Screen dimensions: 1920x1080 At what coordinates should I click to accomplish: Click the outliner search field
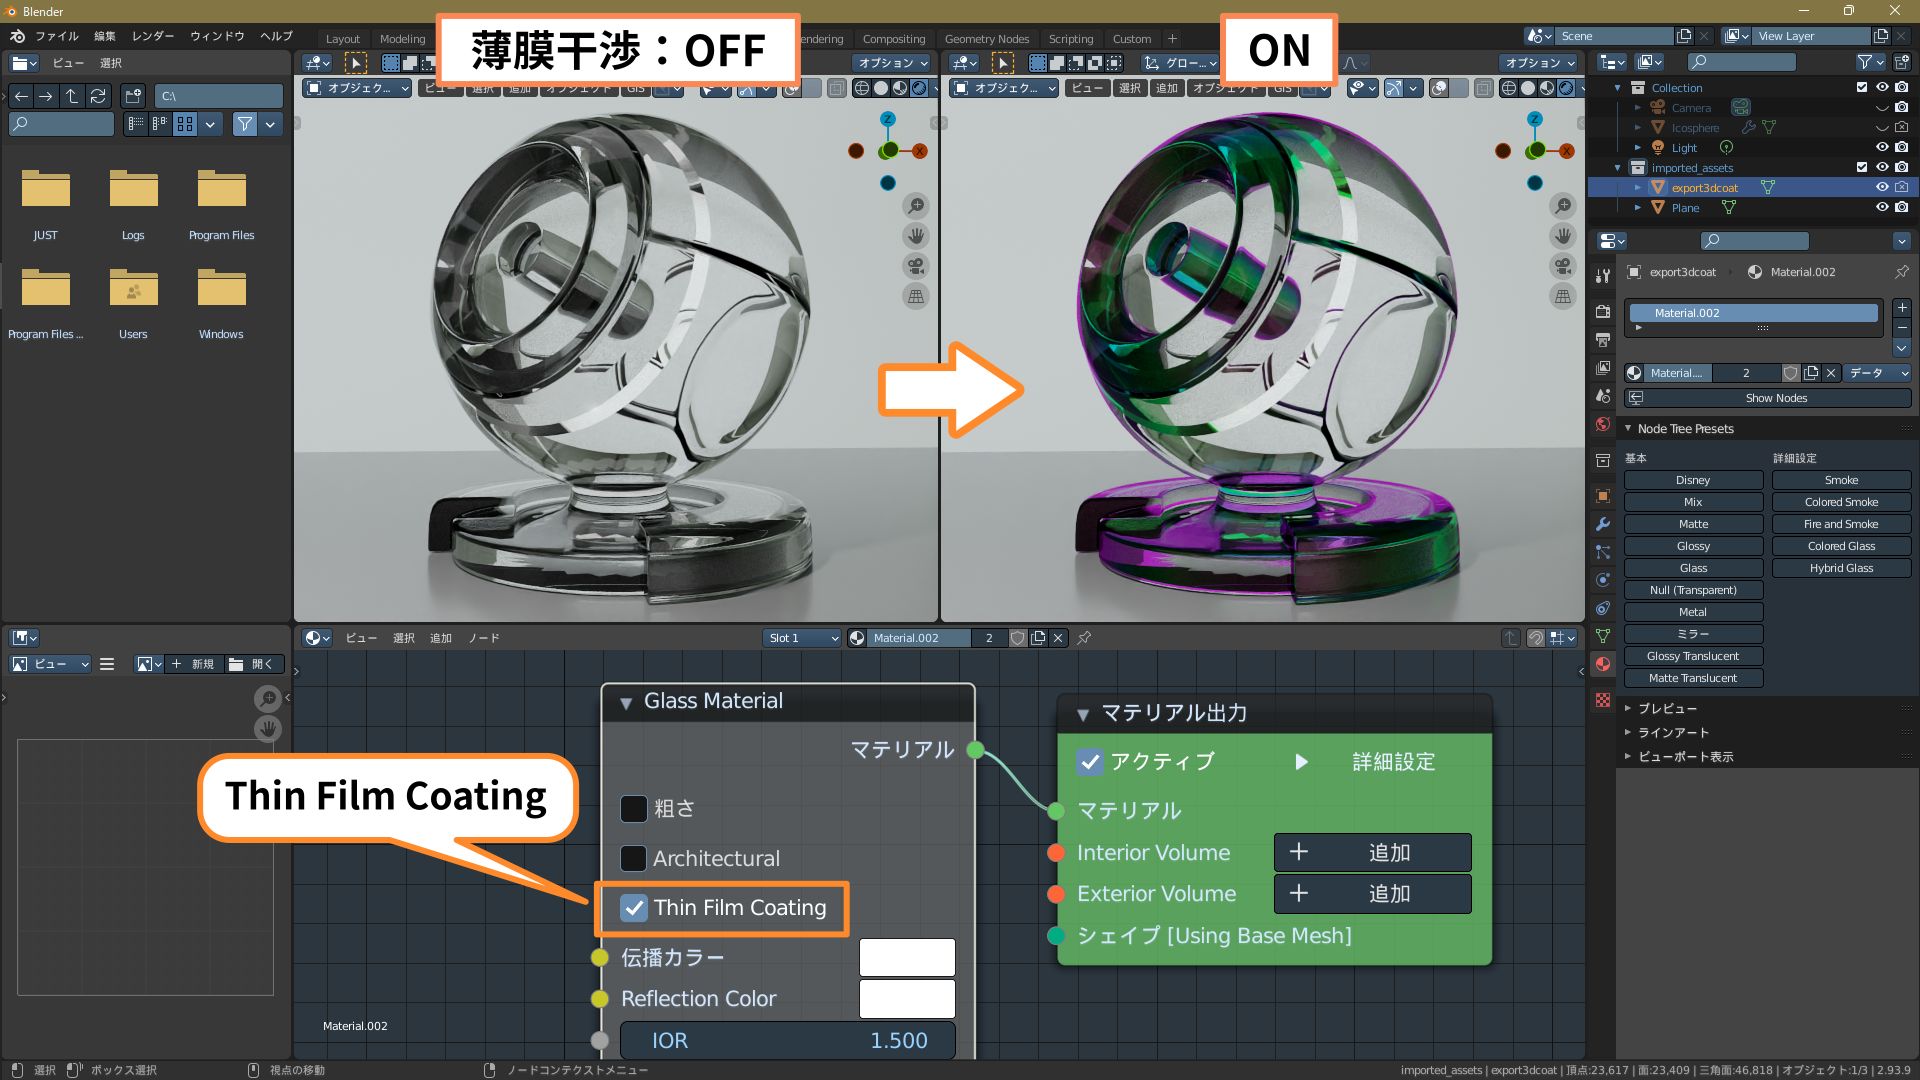point(1740,62)
